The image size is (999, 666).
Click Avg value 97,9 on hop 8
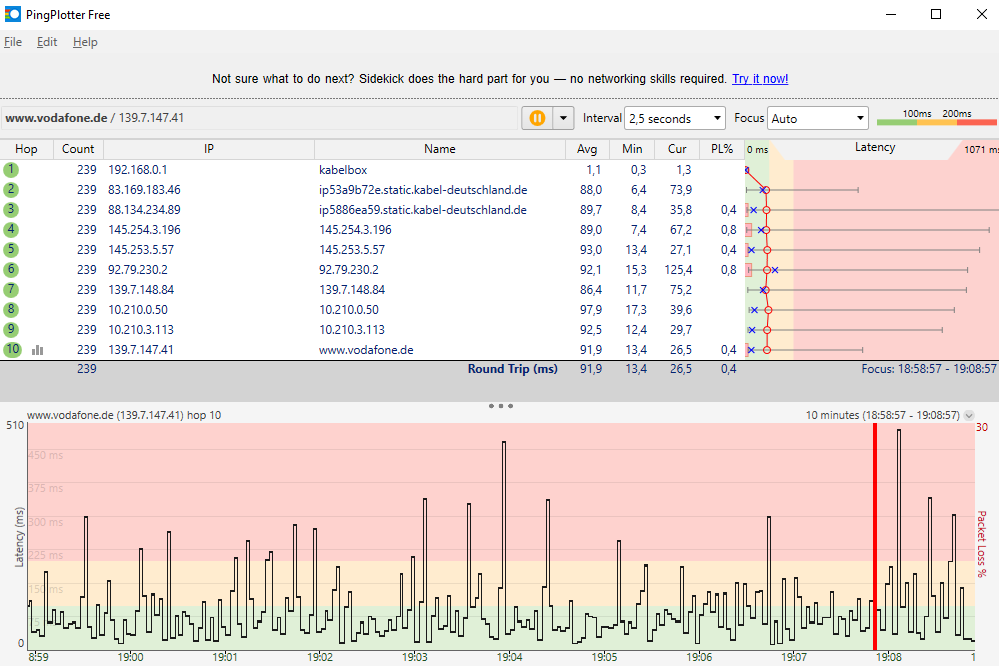591,310
